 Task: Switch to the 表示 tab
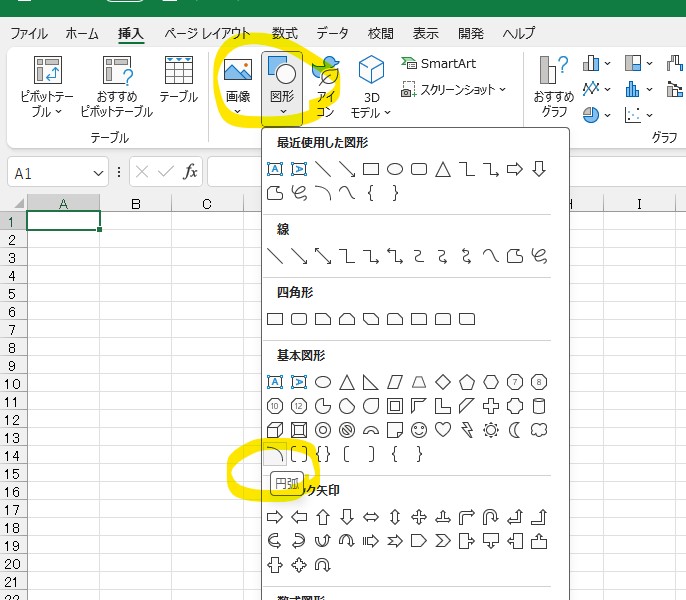(x=425, y=33)
